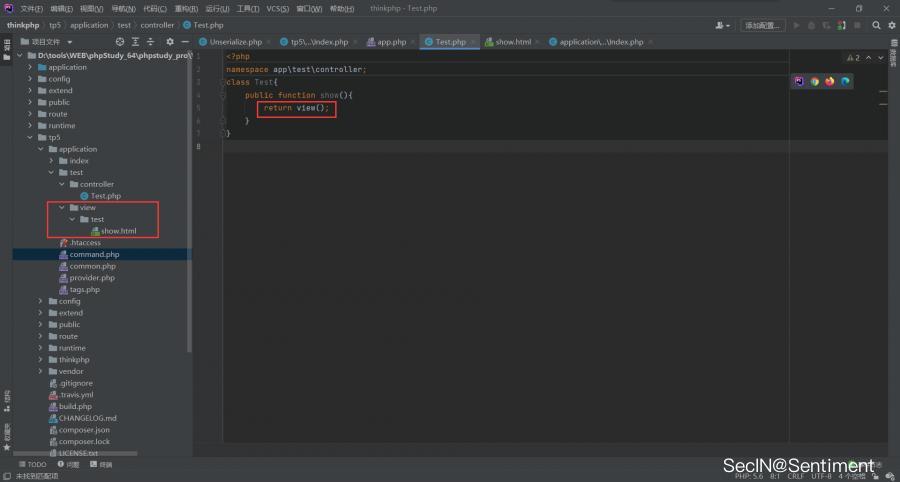Select show.html in the project tree
Viewport: 900px width, 482px height.
[x=118, y=231]
